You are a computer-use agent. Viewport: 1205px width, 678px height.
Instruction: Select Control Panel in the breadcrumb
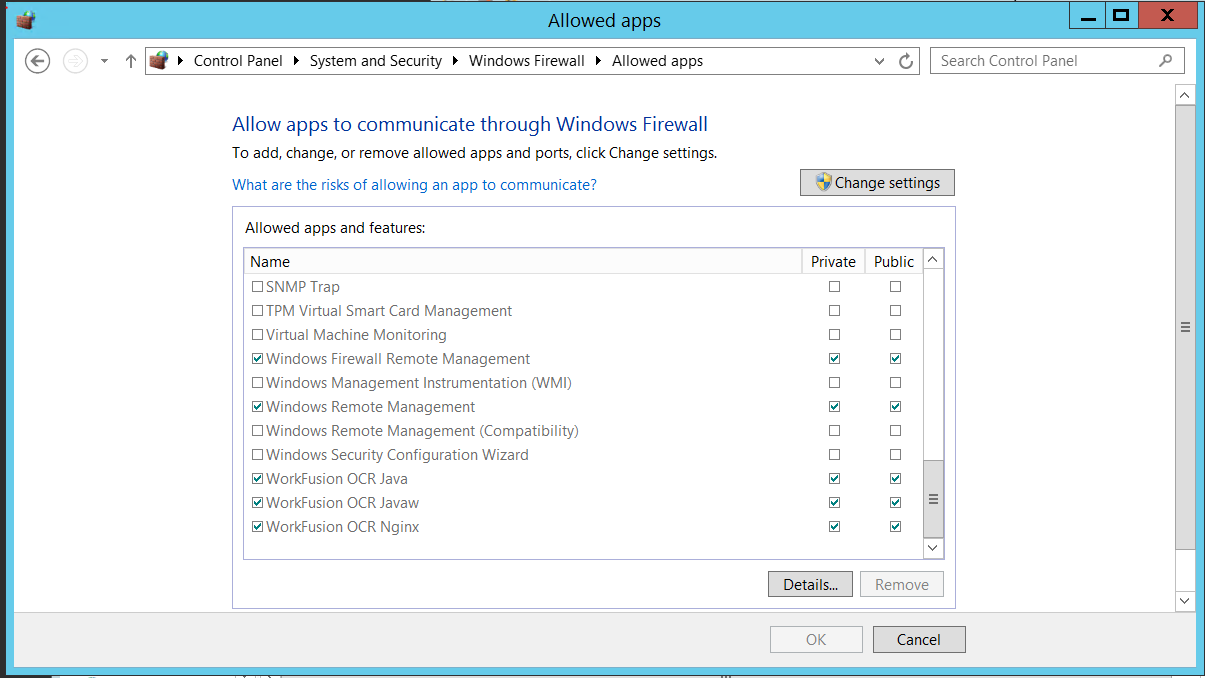pyautogui.click(x=238, y=61)
